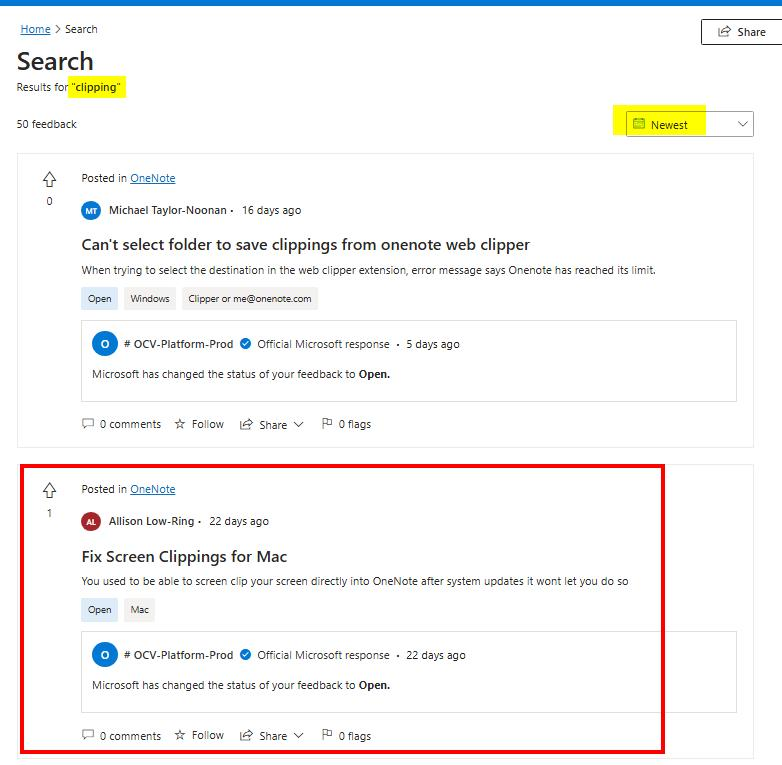Click the 50 feedback count text
The width and height of the screenshot is (782, 765).
point(46,124)
